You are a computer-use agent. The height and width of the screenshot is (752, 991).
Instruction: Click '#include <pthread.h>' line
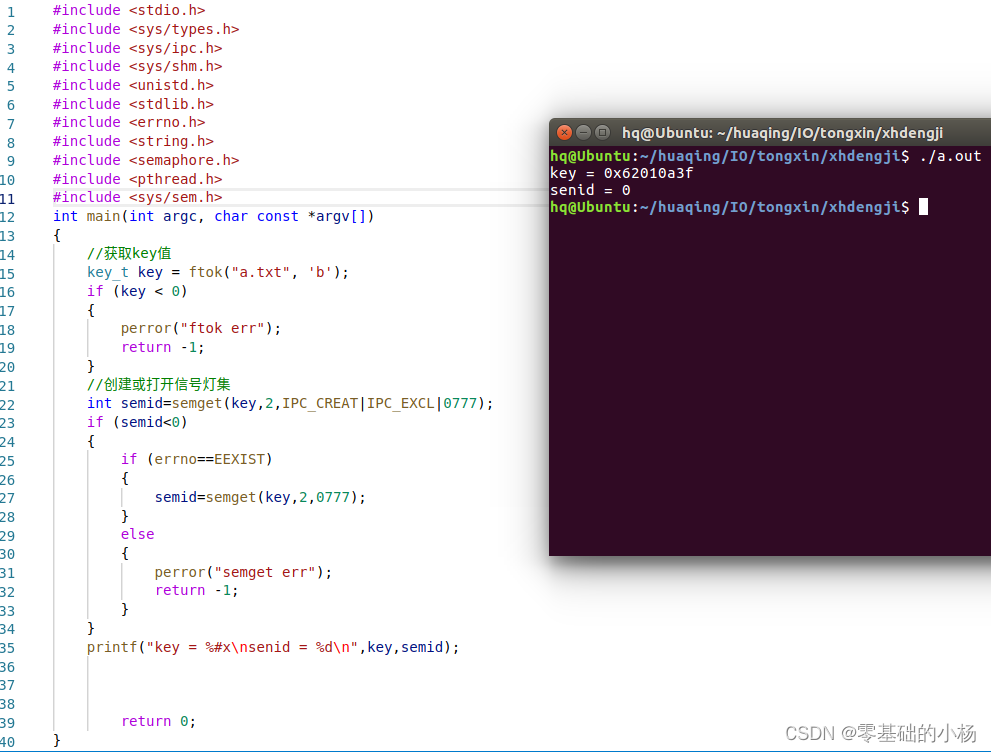pyautogui.click(x=138, y=179)
